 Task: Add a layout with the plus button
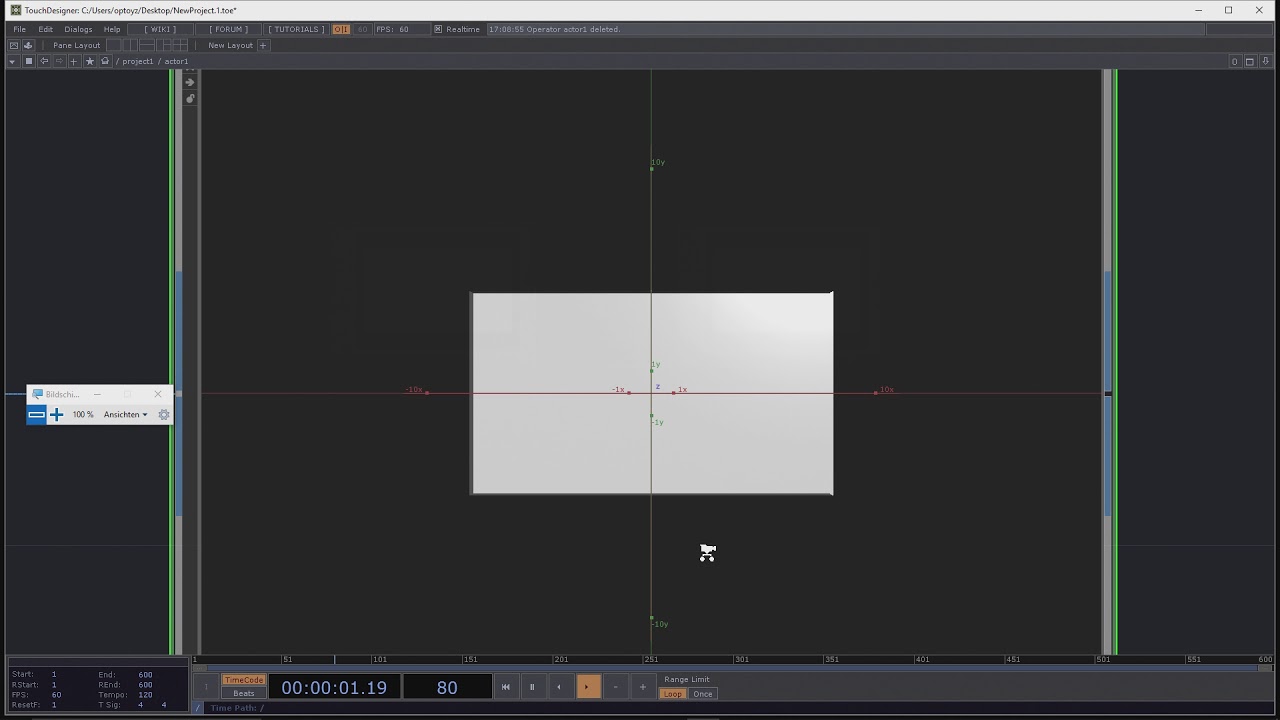click(x=263, y=45)
